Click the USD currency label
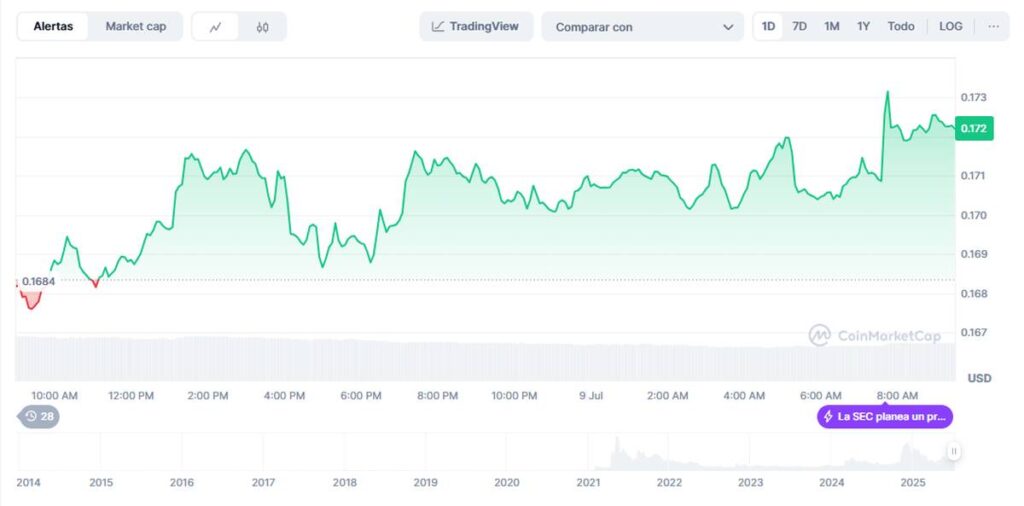 tap(979, 378)
